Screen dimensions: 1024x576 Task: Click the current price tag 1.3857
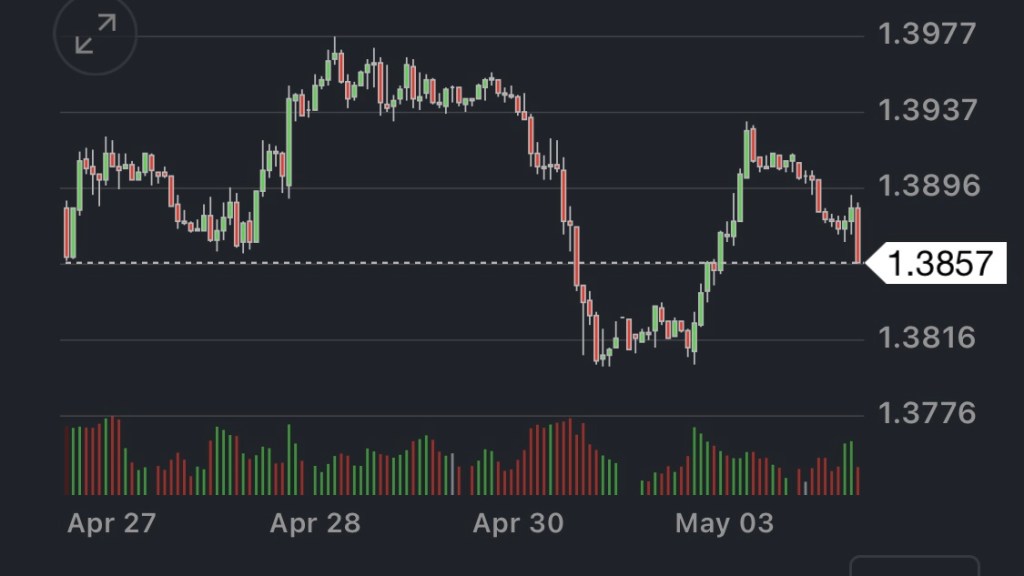point(939,263)
